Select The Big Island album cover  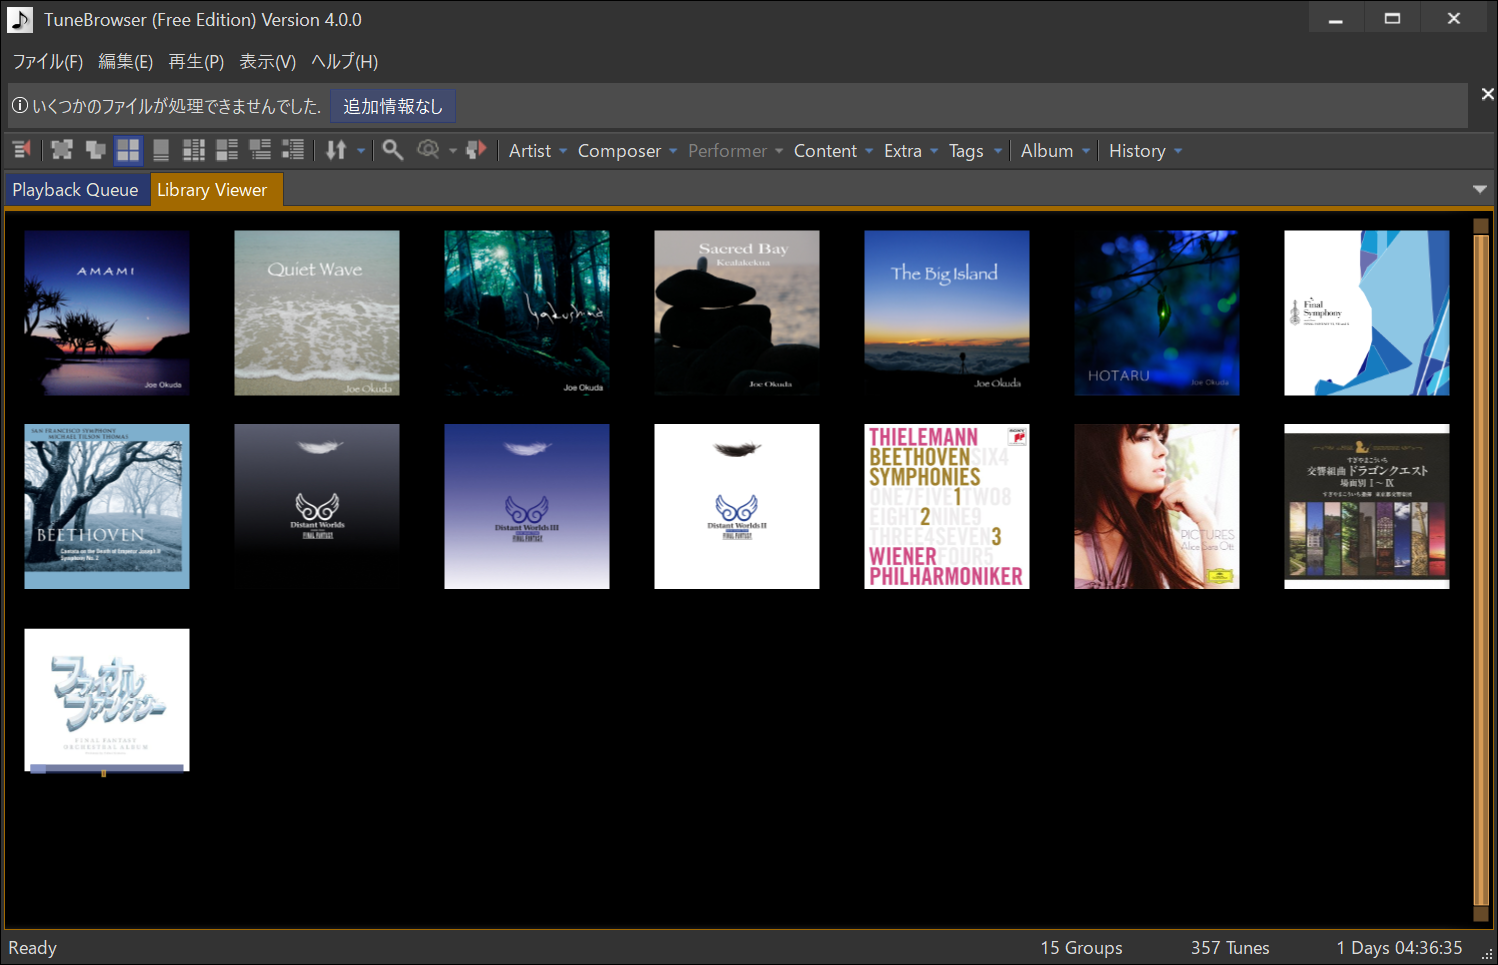(x=947, y=313)
